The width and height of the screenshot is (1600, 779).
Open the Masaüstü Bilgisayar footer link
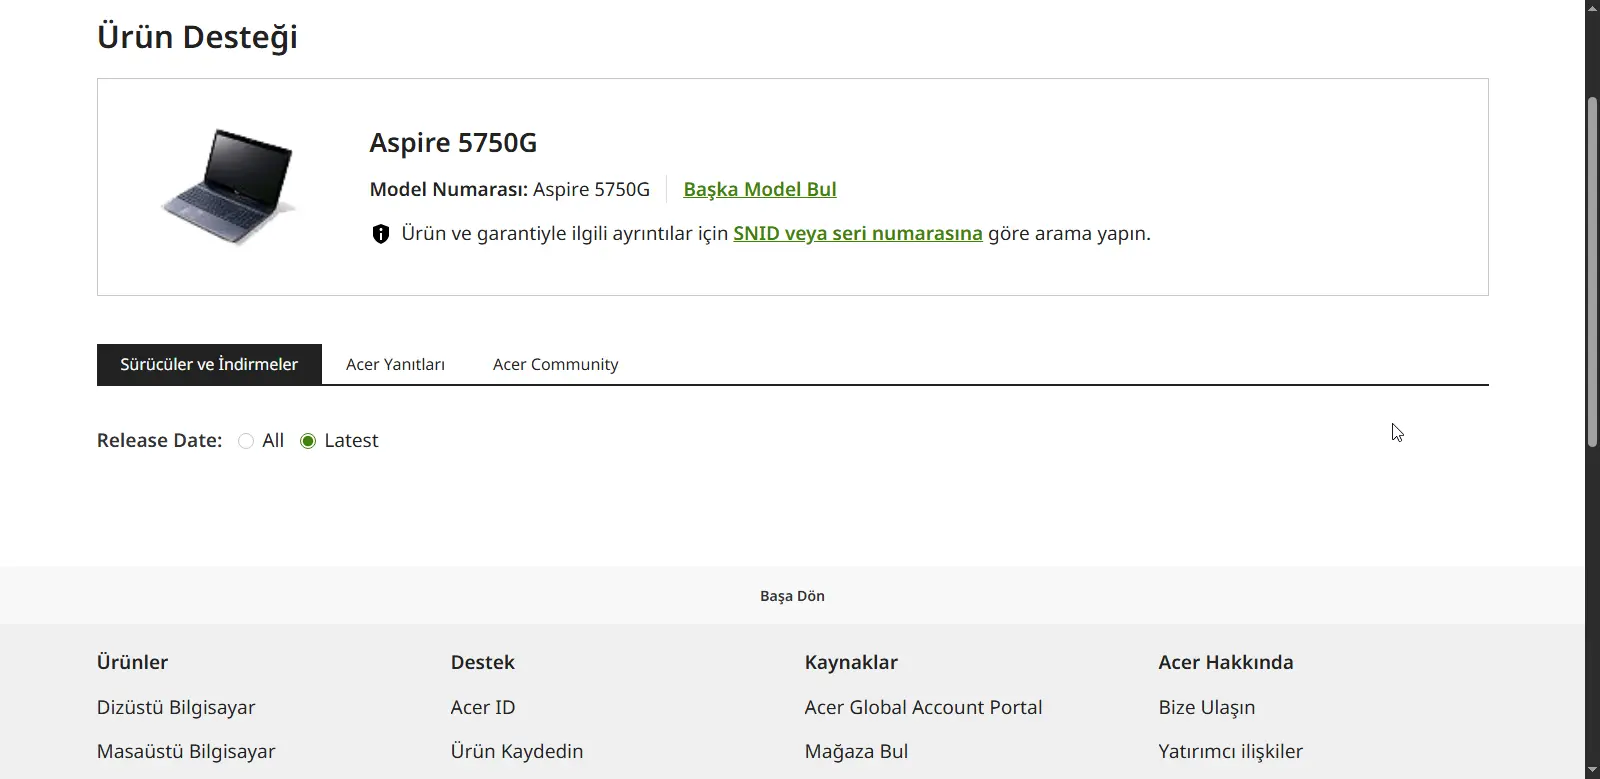(186, 751)
